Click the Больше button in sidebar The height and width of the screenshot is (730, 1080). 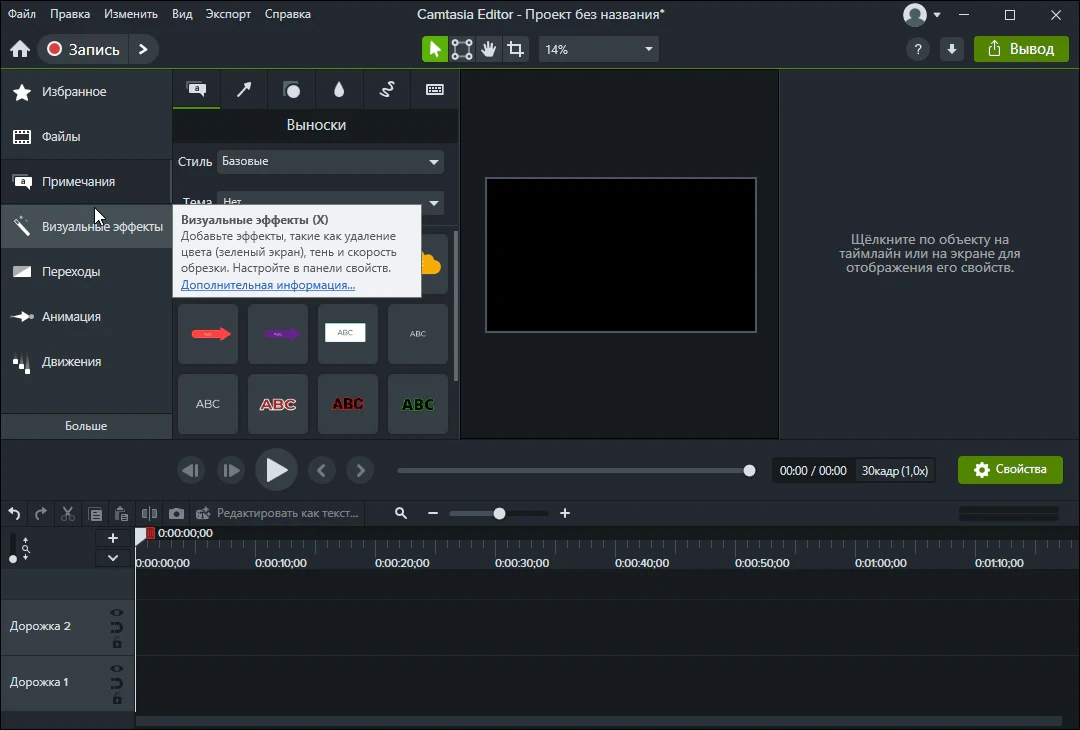[86, 426]
